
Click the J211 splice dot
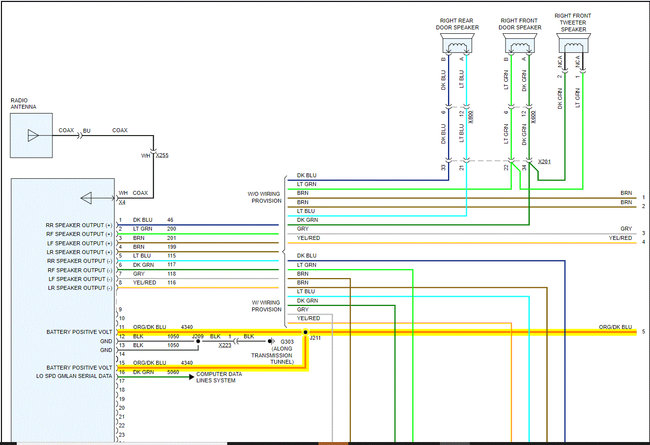point(306,332)
